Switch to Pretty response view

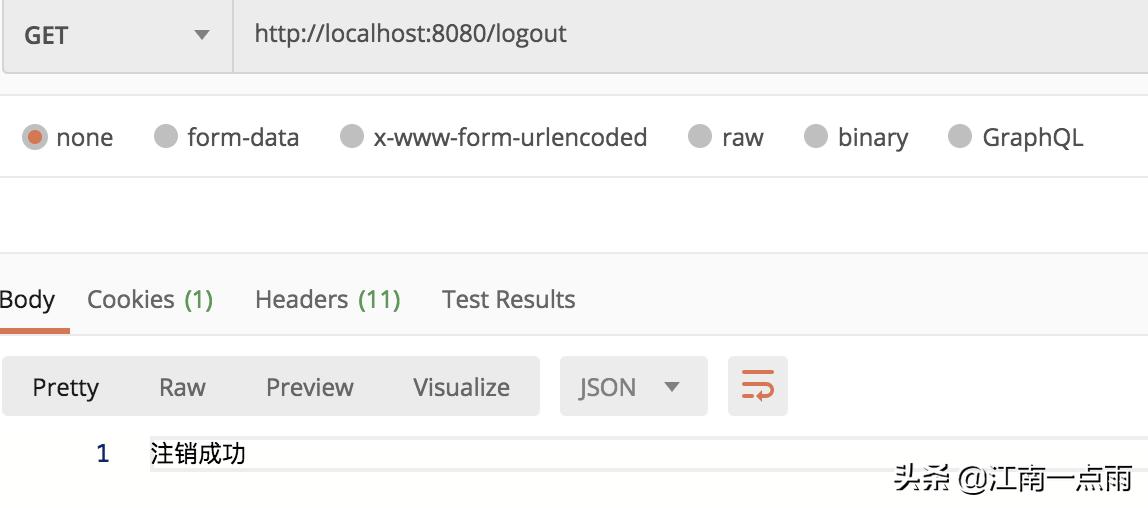tap(65, 386)
